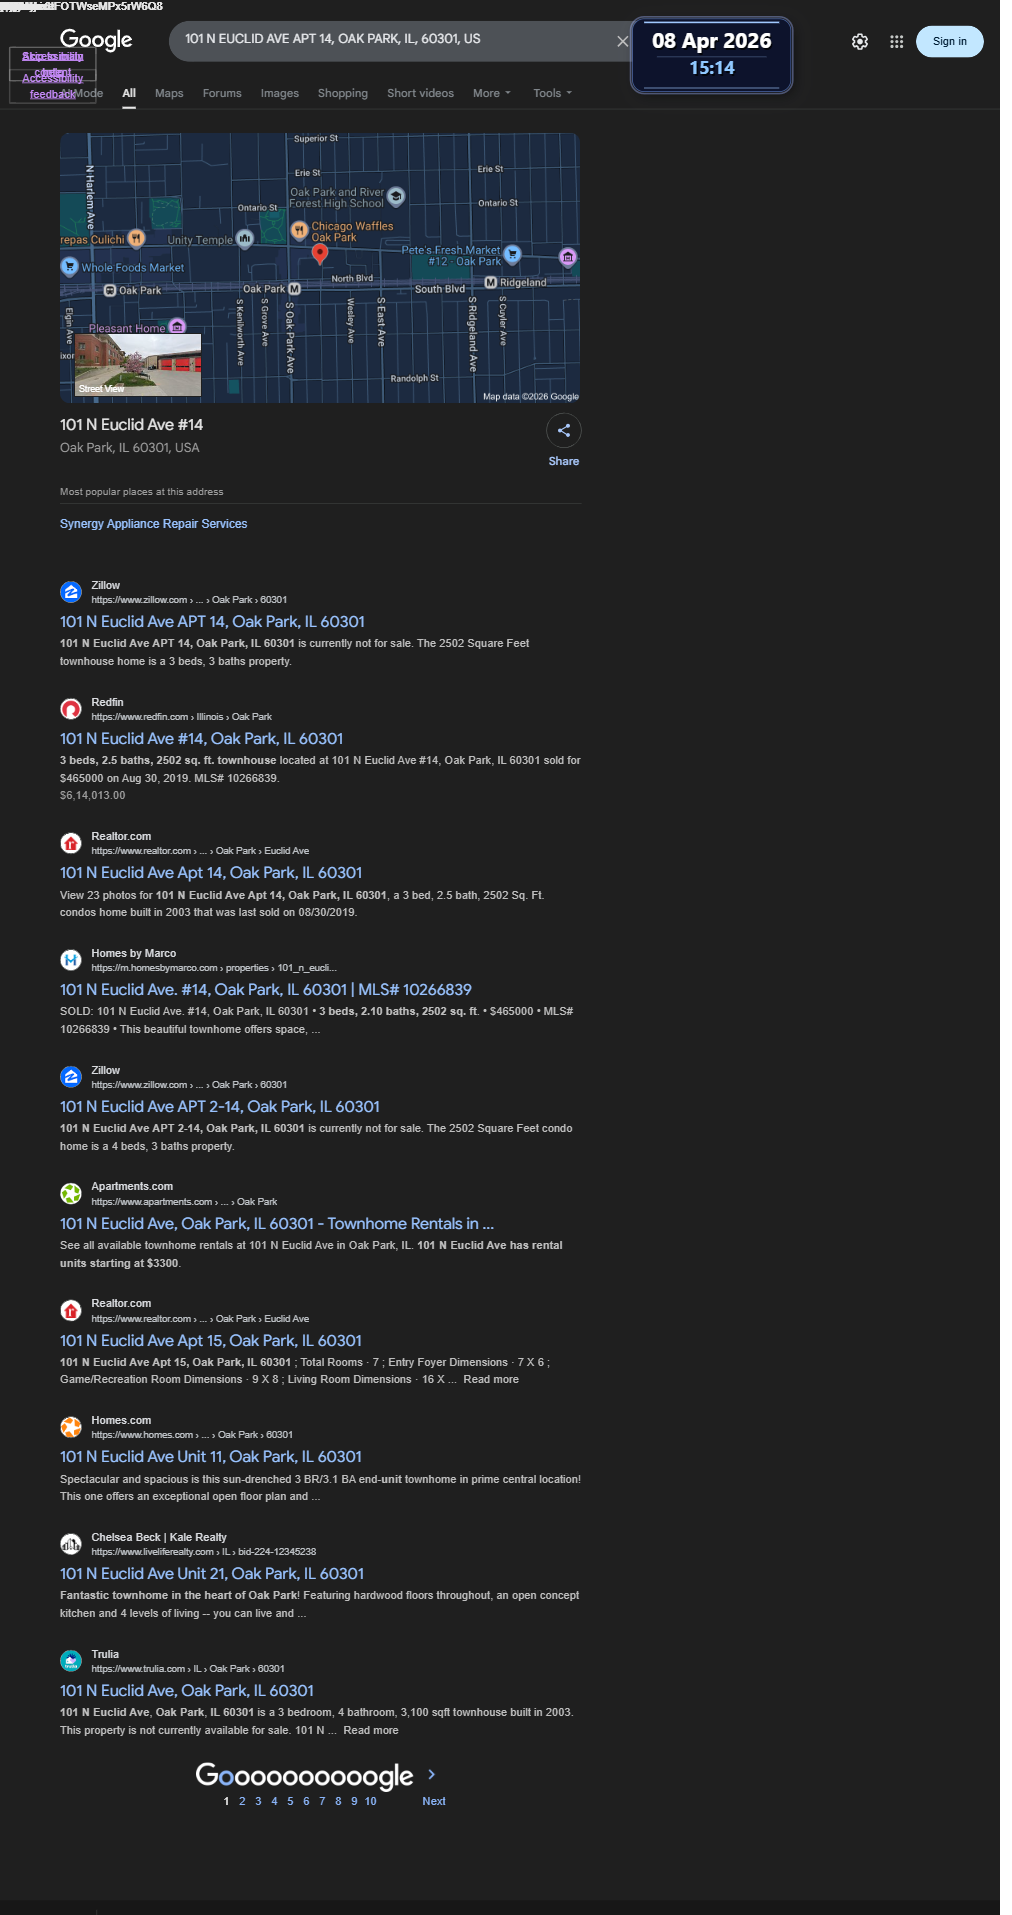The width and height of the screenshot is (1012, 1915).
Task: Open Synergy Appliance Repair Services link
Action: coord(153,524)
